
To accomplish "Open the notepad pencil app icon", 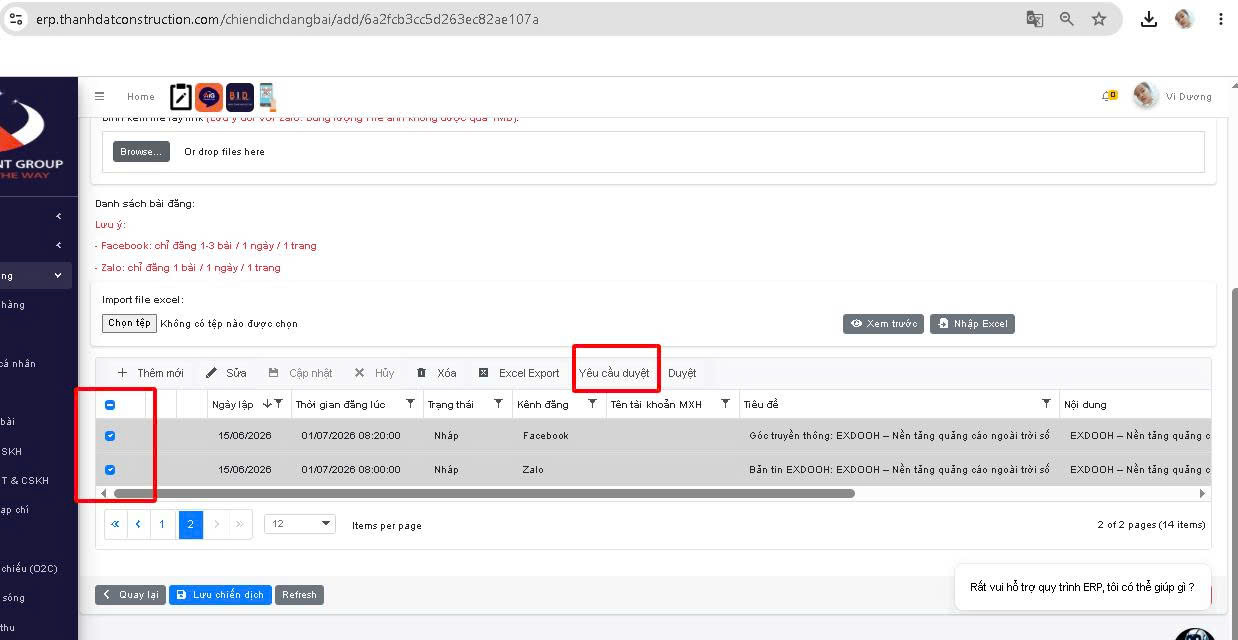I will [181, 96].
